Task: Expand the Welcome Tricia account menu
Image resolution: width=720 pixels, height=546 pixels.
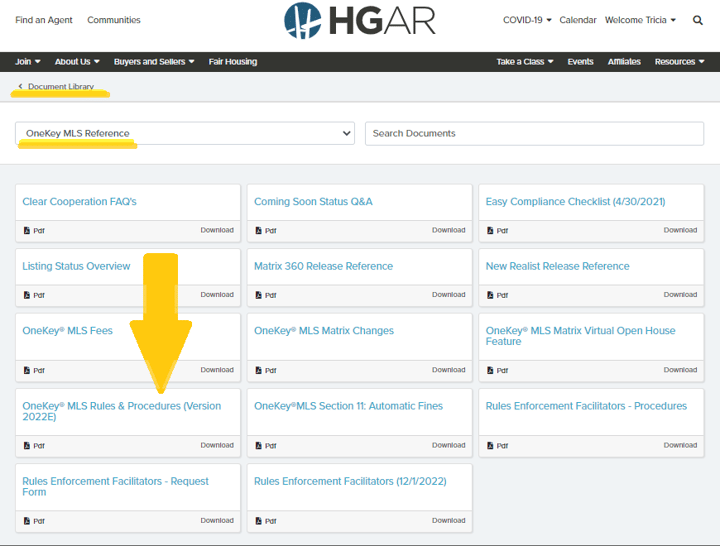Action: (640, 20)
